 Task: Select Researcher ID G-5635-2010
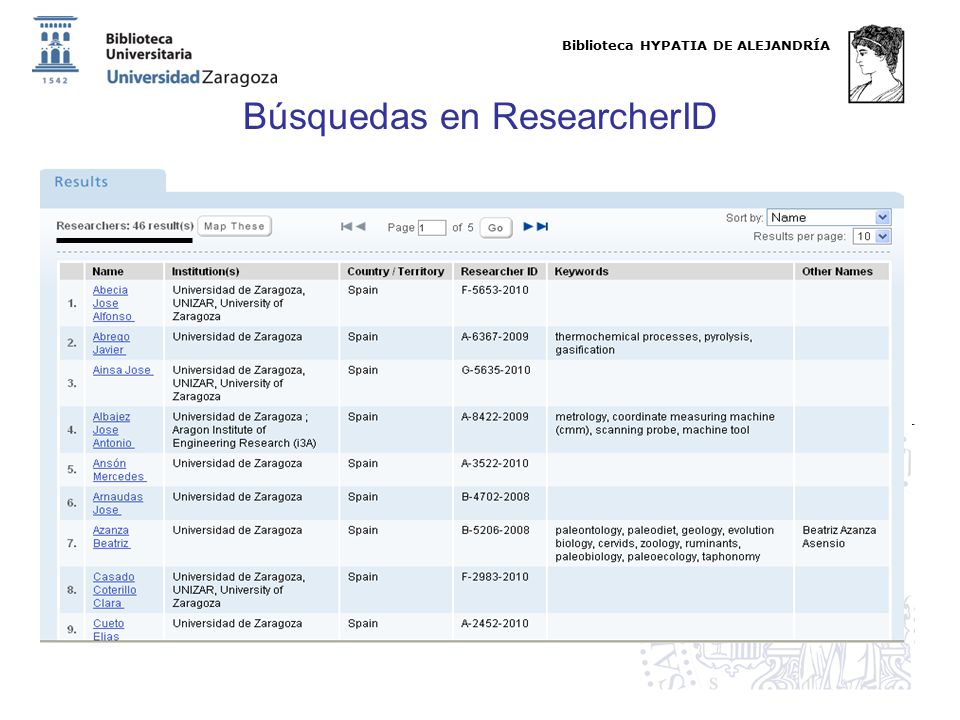496,370
